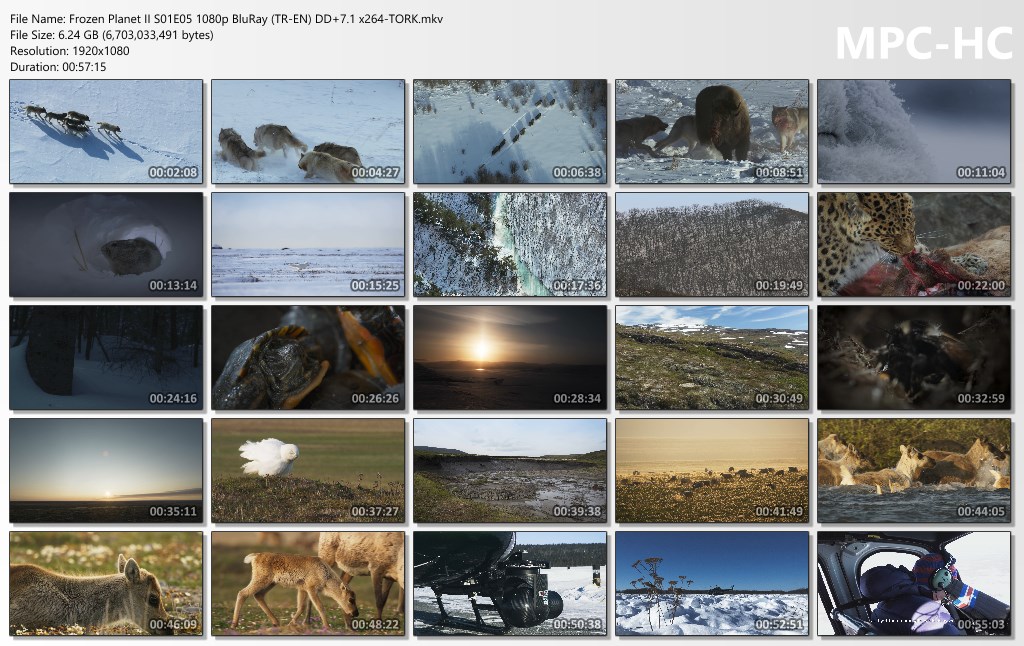Select the thumbnail stamped 00:39:38
This screenshot has width=1024, height=646.
click(510, 470)
